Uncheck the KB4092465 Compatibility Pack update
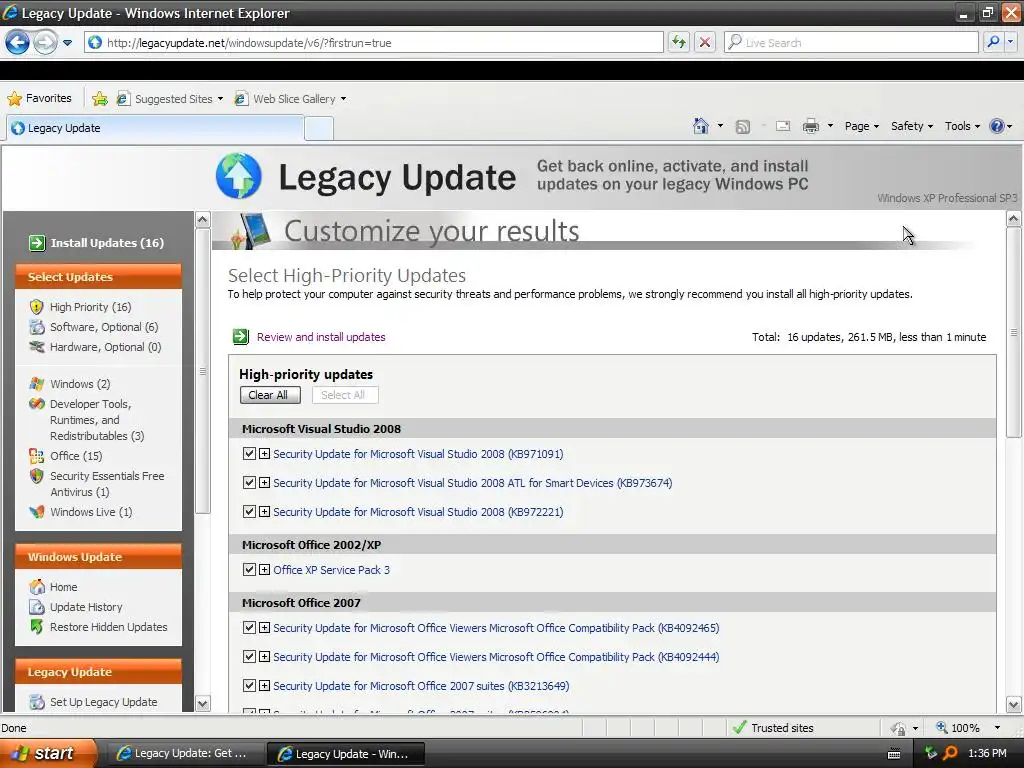 point(249,628)
